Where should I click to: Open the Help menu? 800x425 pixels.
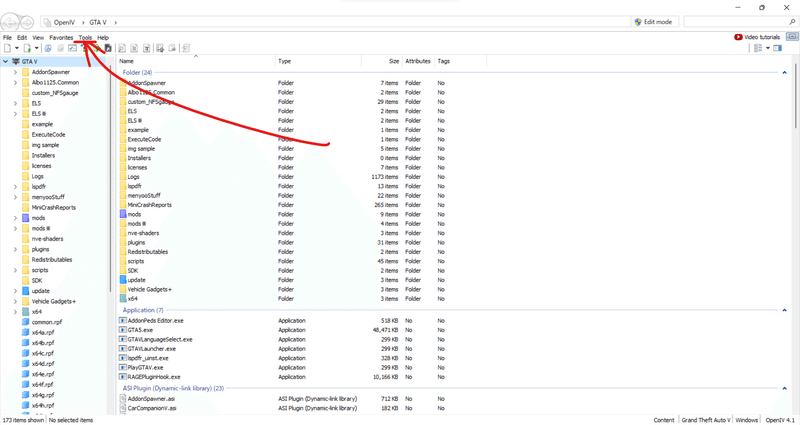103,37
